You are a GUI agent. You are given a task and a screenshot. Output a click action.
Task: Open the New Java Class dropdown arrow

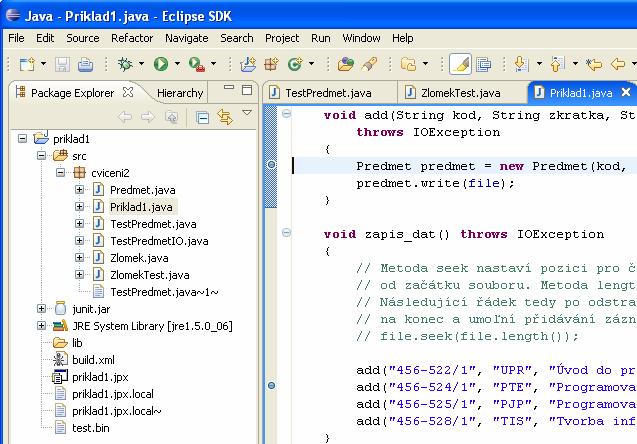(312, 64)
